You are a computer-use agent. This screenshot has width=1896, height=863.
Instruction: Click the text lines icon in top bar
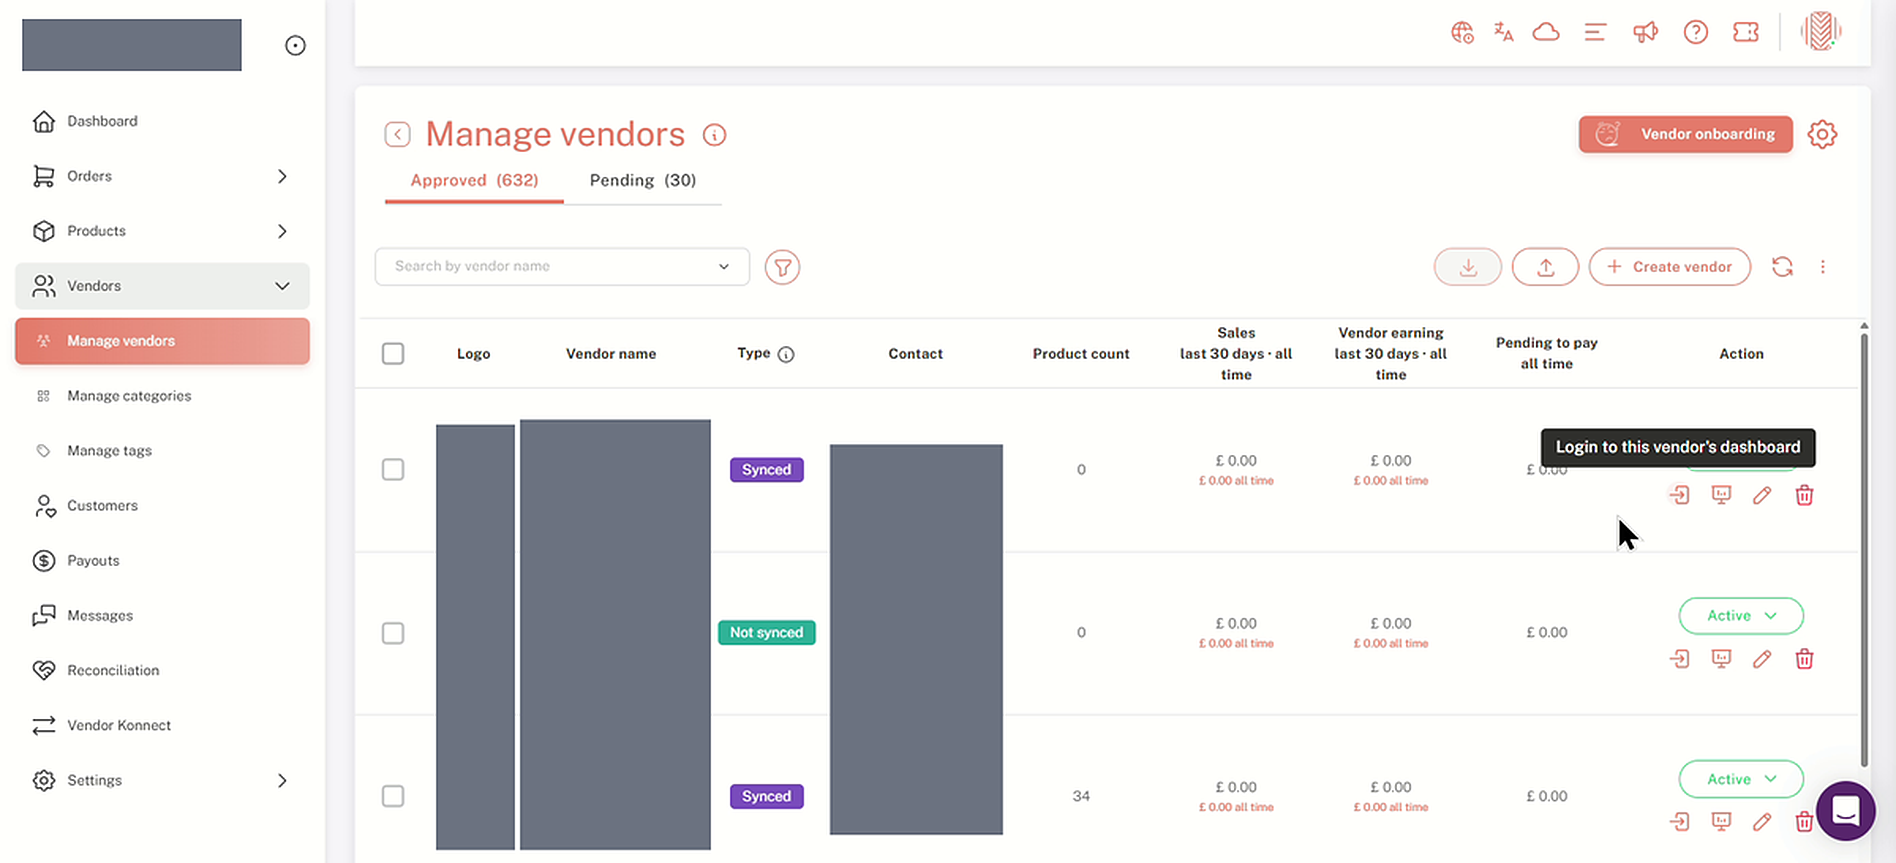tap(1595, 32)
